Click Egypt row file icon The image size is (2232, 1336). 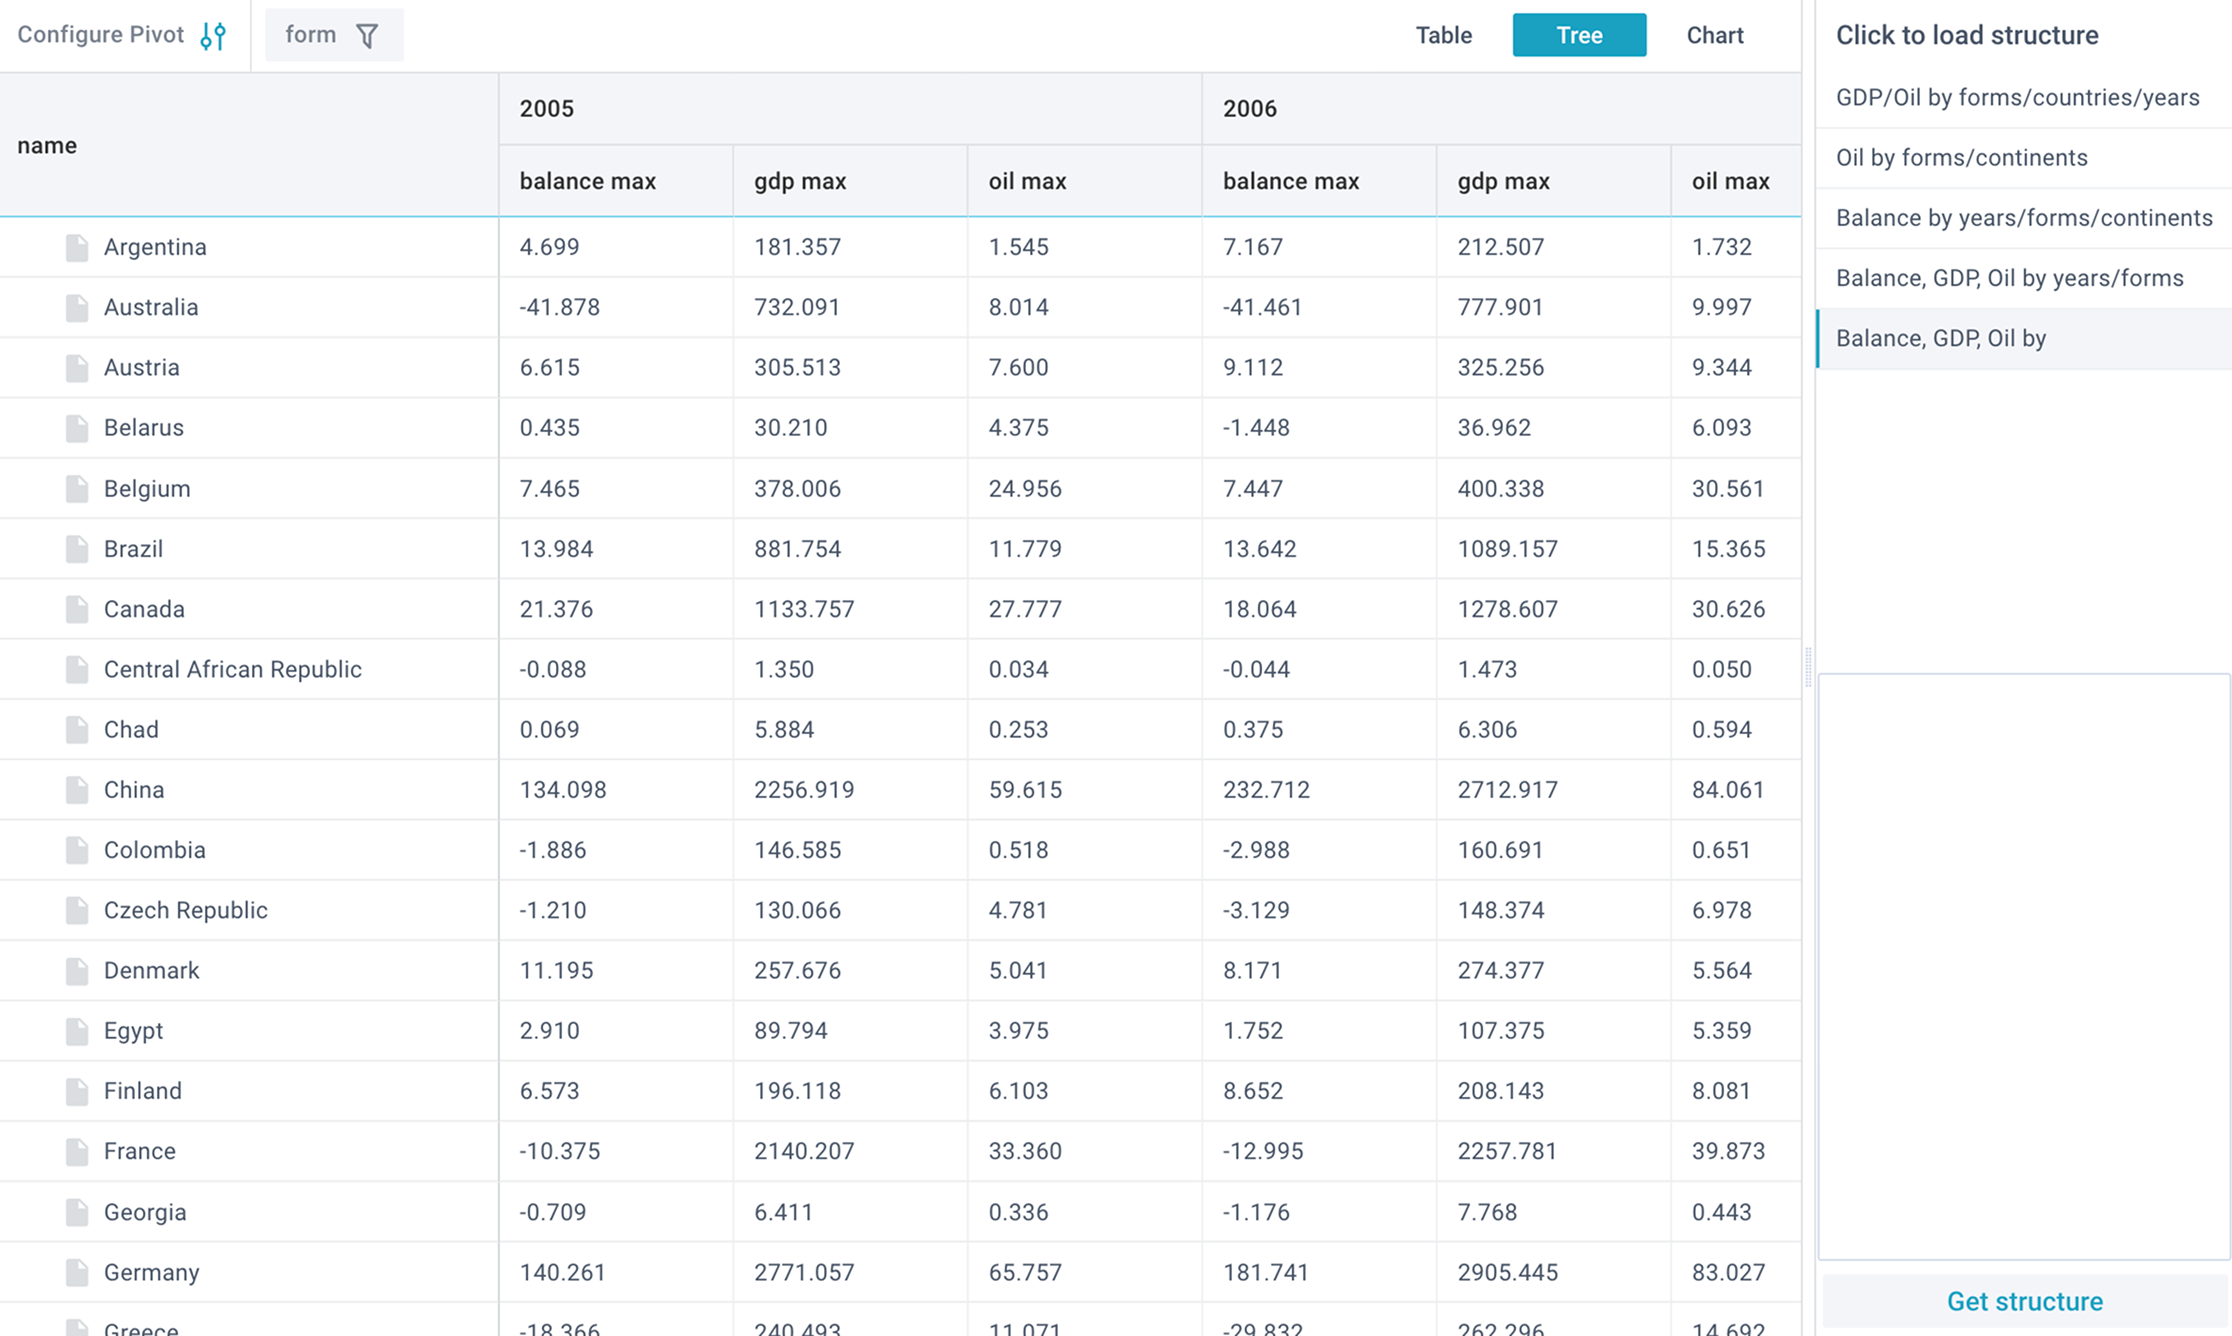(x=77, y=1031)
